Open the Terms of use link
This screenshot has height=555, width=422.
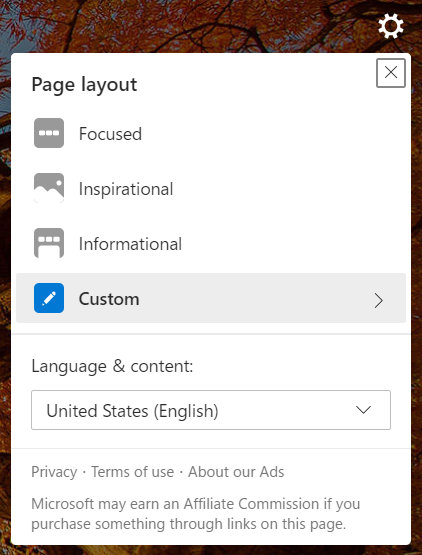pyautogui.click(x=133, y=472)
